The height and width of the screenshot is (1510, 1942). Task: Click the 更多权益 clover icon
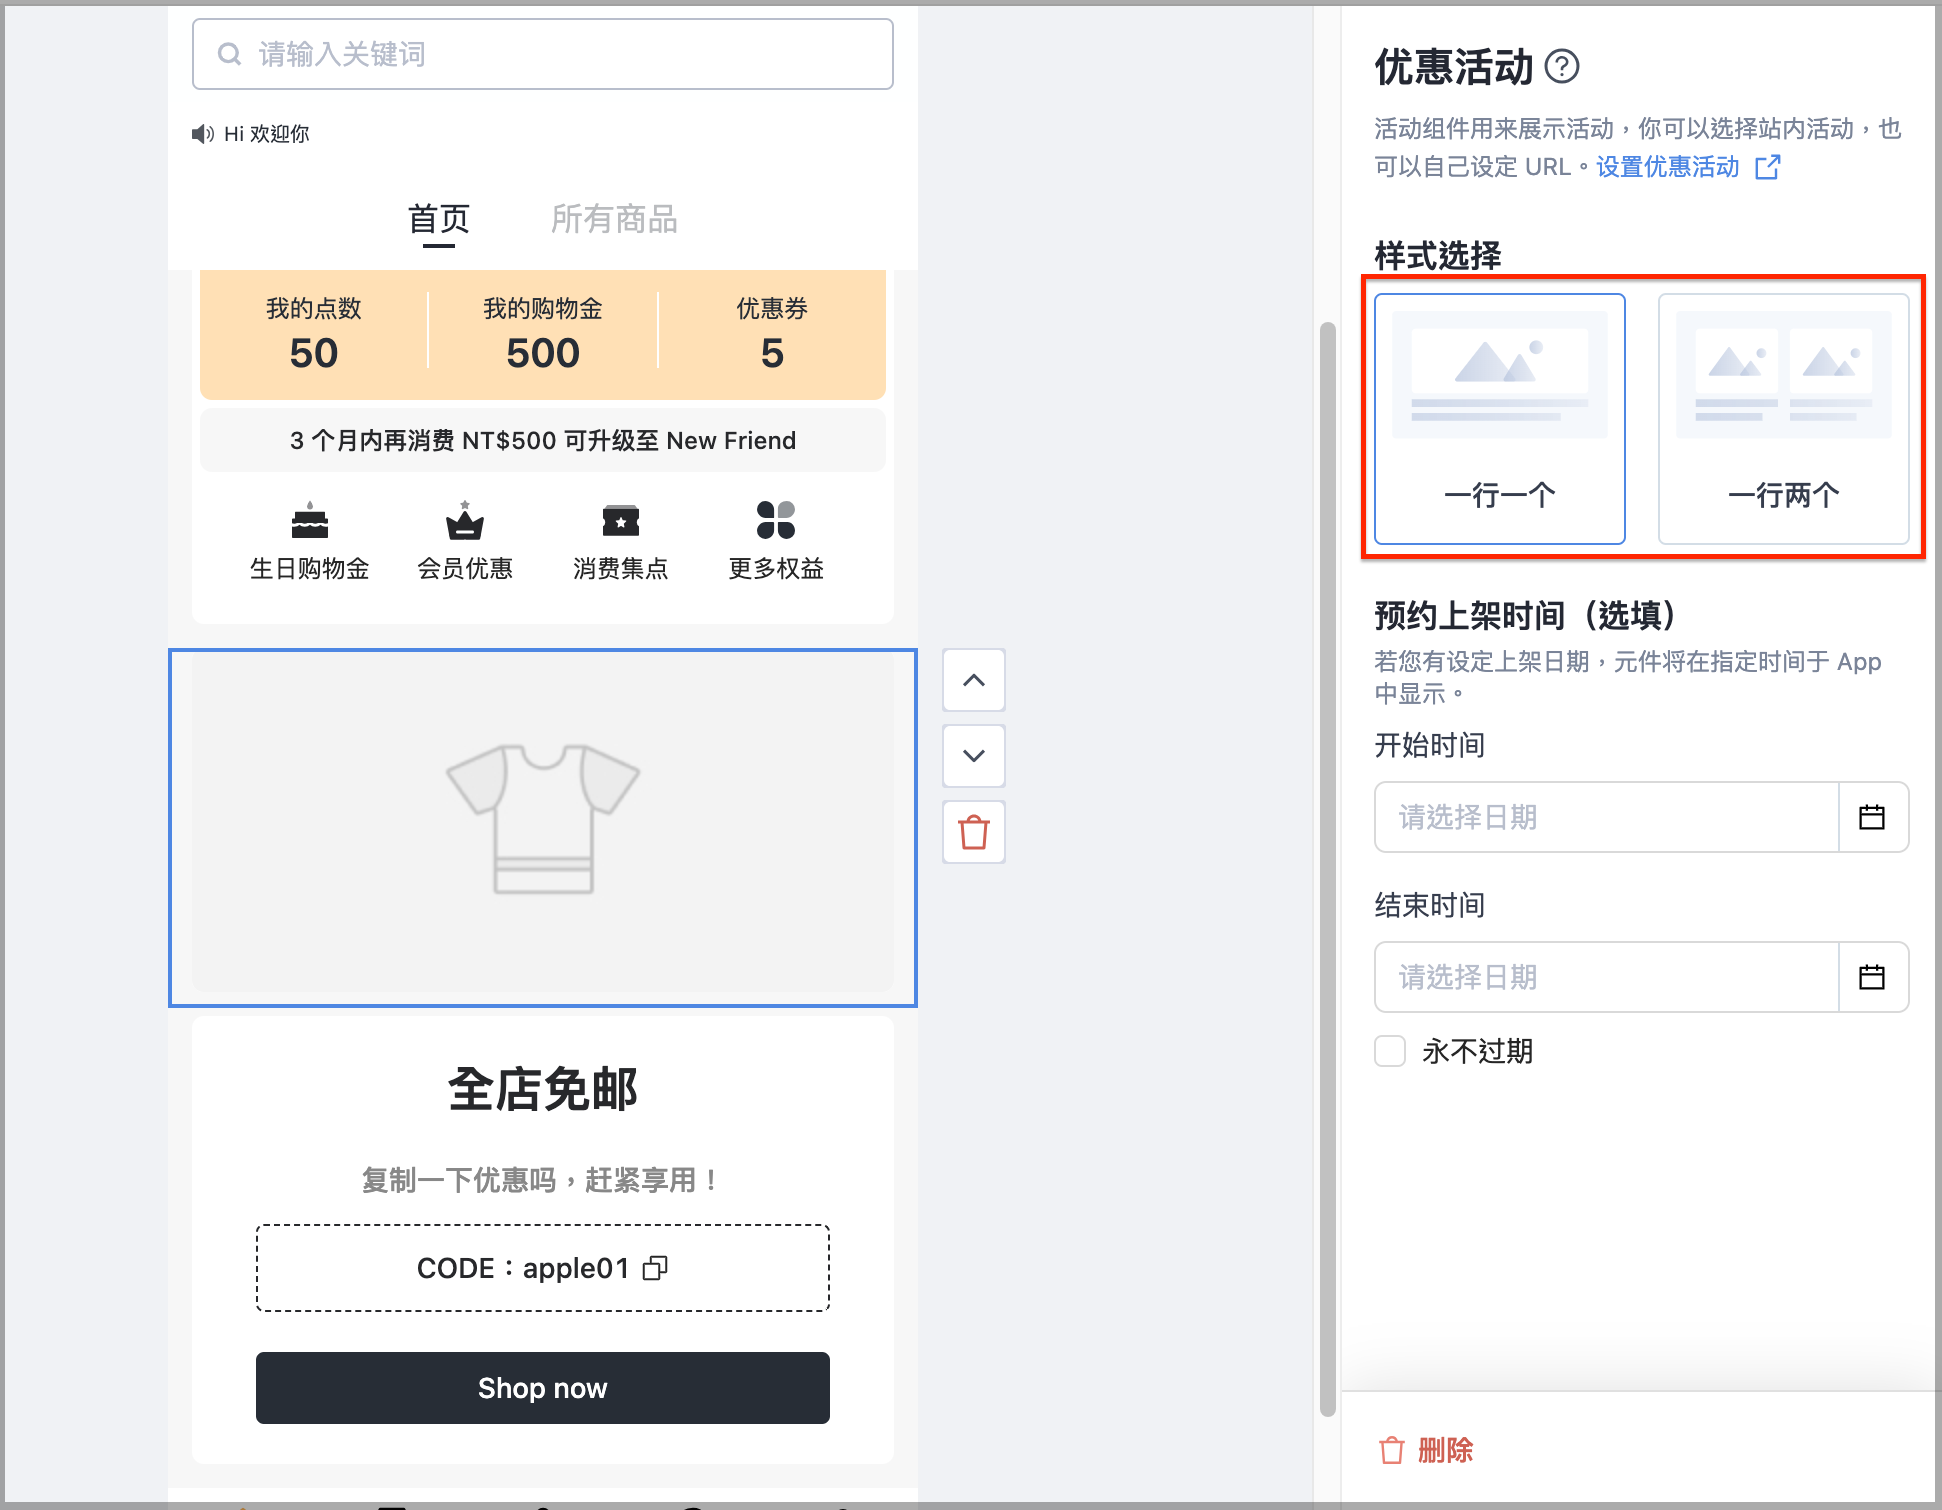776,520
